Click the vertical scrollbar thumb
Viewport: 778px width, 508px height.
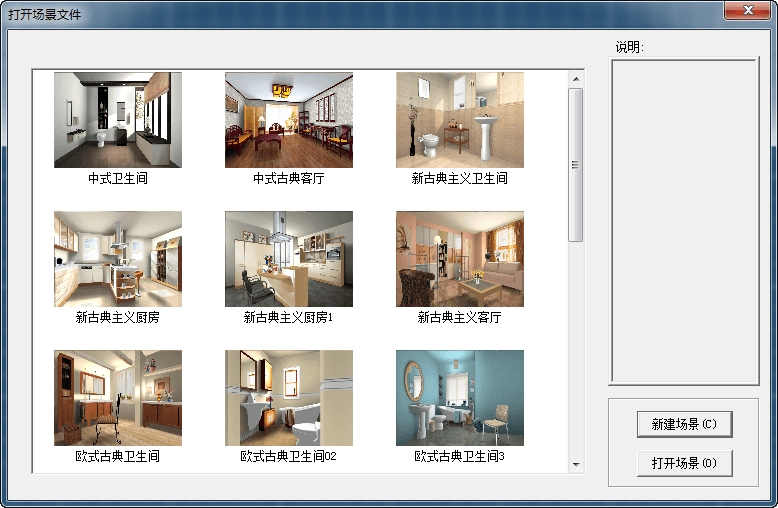pos(575,165)
